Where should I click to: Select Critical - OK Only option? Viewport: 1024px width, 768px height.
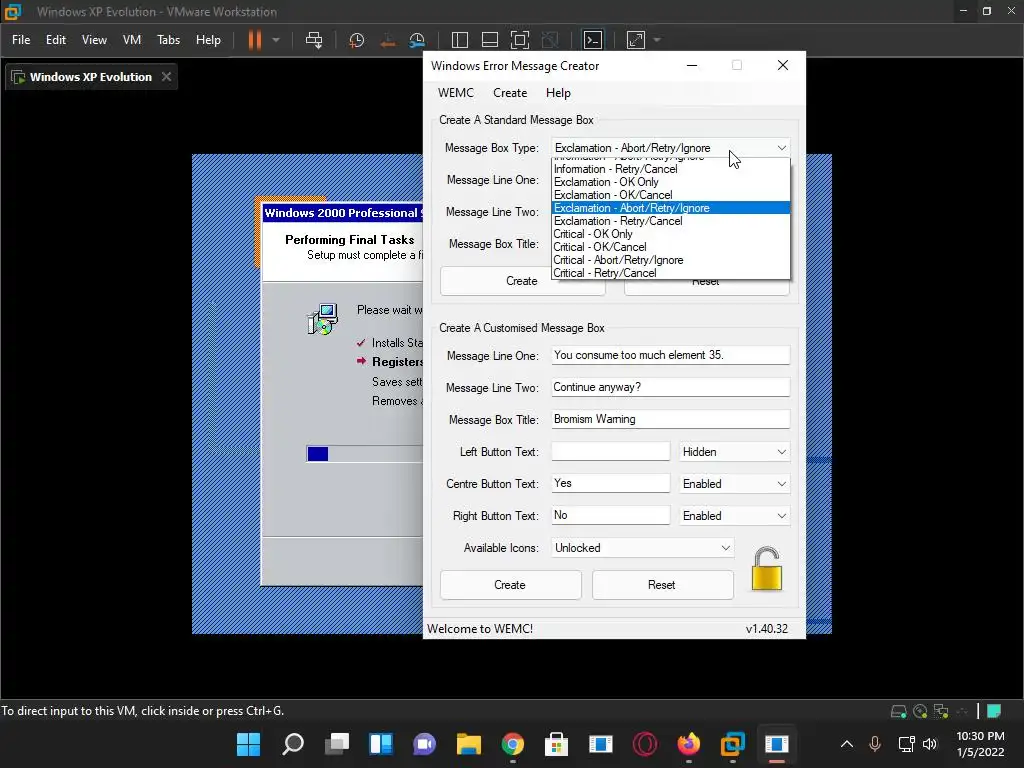[x=671, y=234]
